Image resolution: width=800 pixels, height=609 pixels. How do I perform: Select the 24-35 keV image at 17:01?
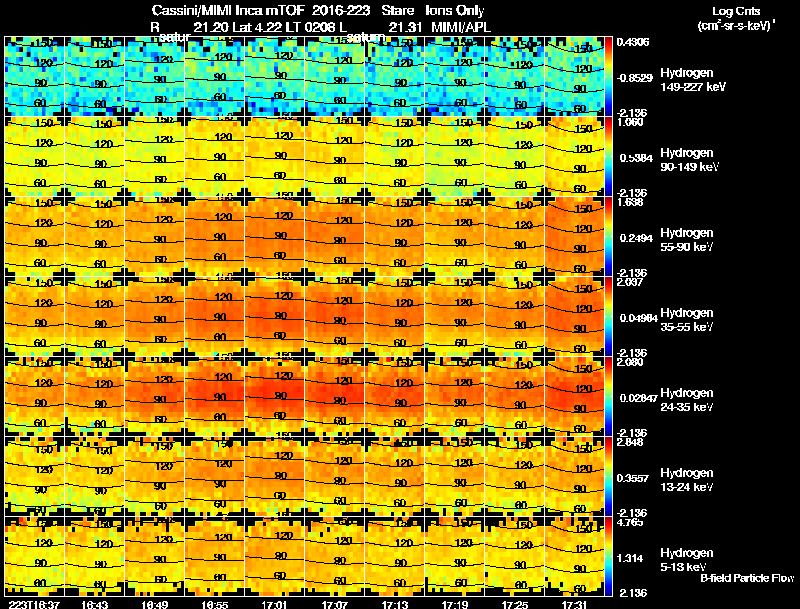tap(275, 396)
